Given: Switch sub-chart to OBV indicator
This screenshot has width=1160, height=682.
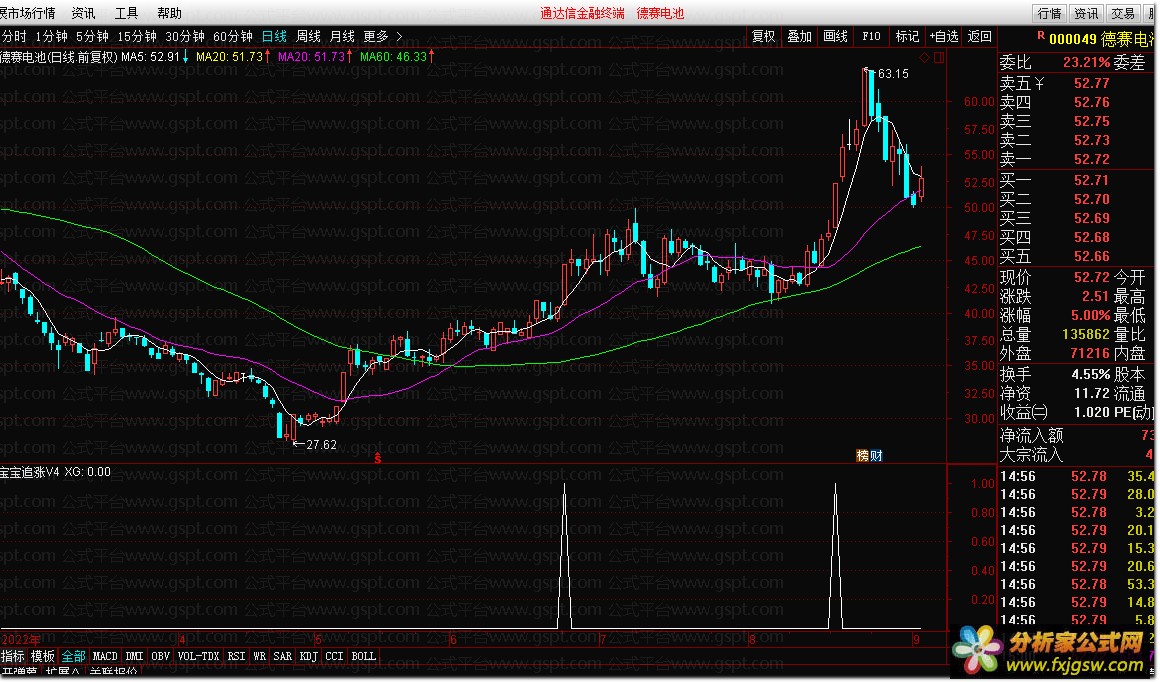Looking at the screenshot, I should [x=161, y=656].
